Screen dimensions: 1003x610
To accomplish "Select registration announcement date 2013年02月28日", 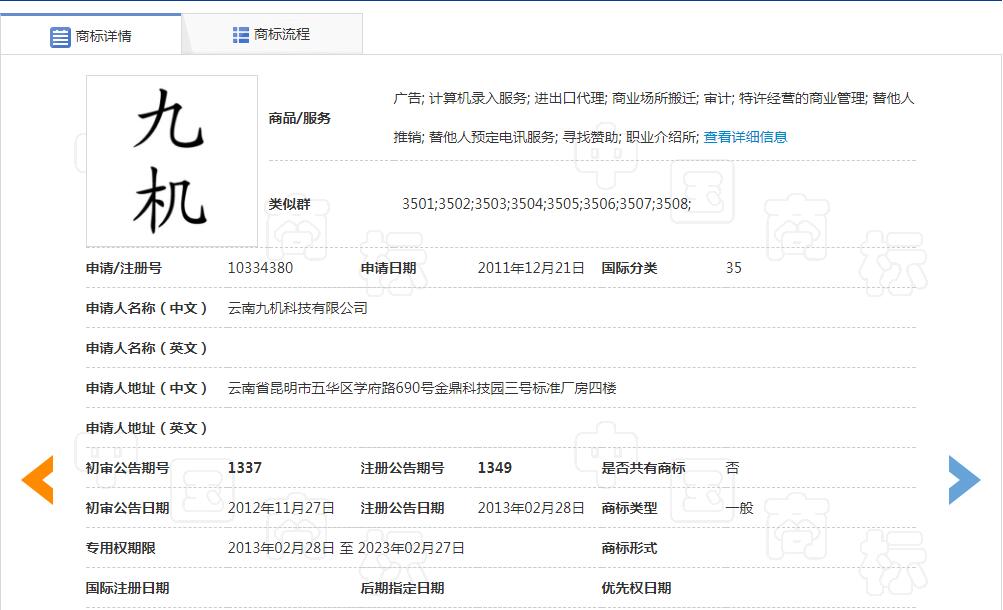I will 531,508.
